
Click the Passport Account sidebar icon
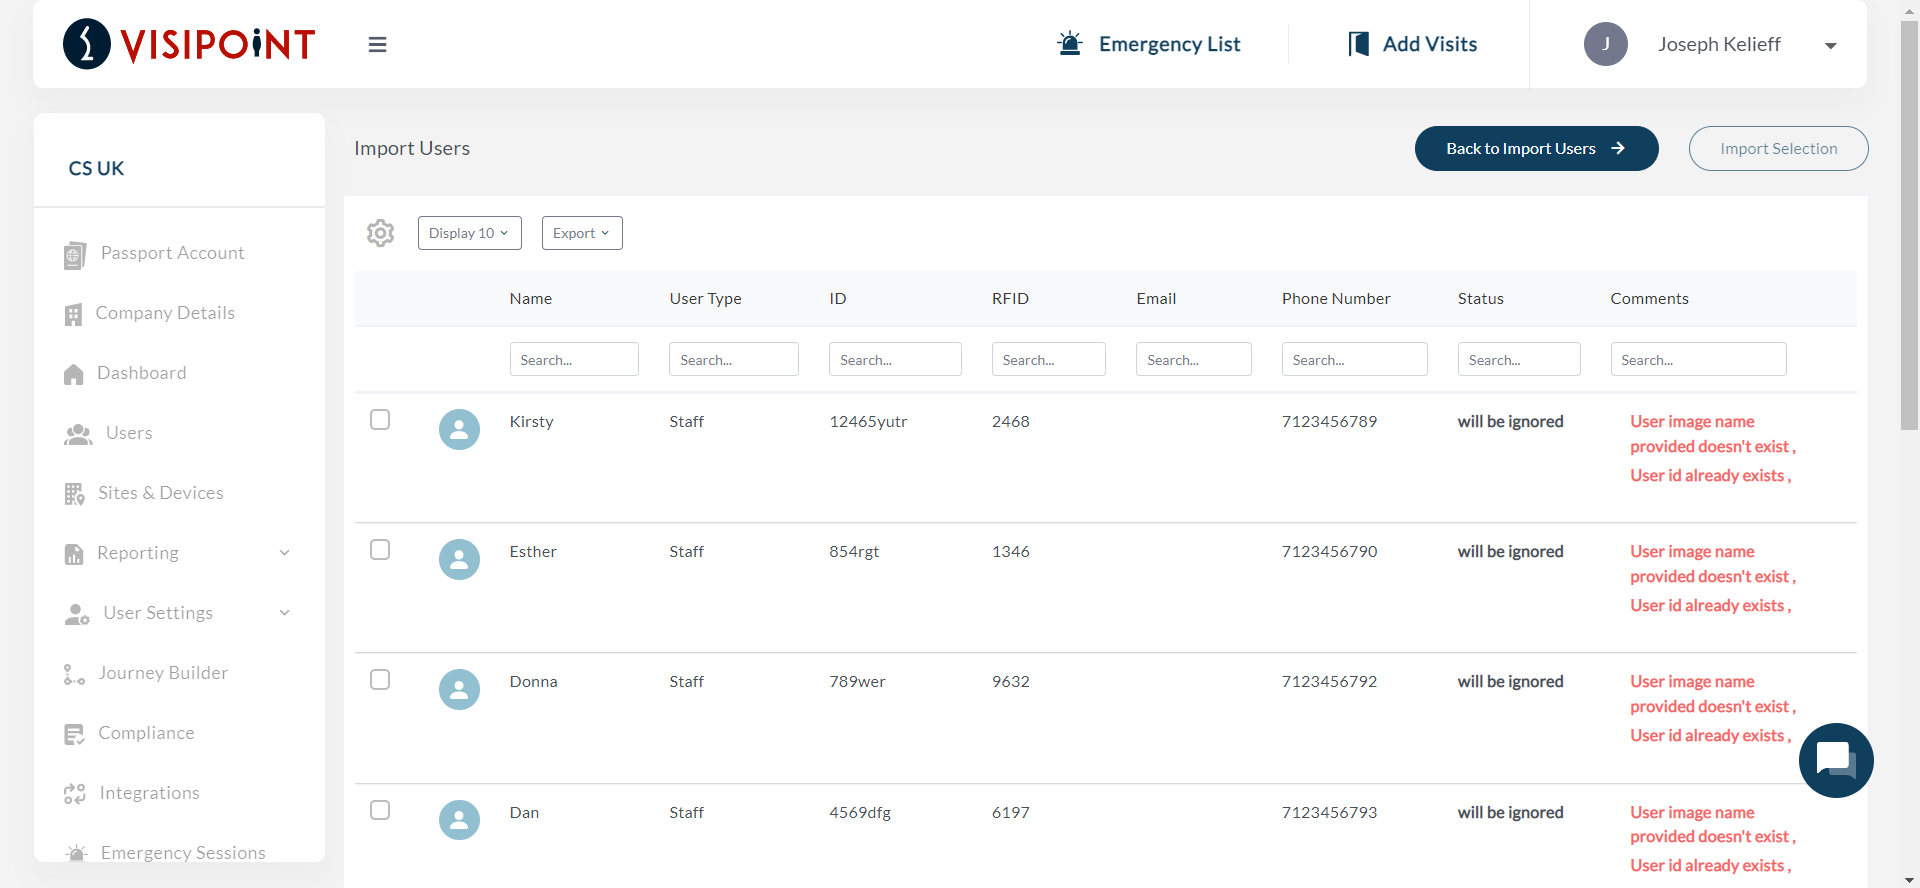click(x=75, y=255)
